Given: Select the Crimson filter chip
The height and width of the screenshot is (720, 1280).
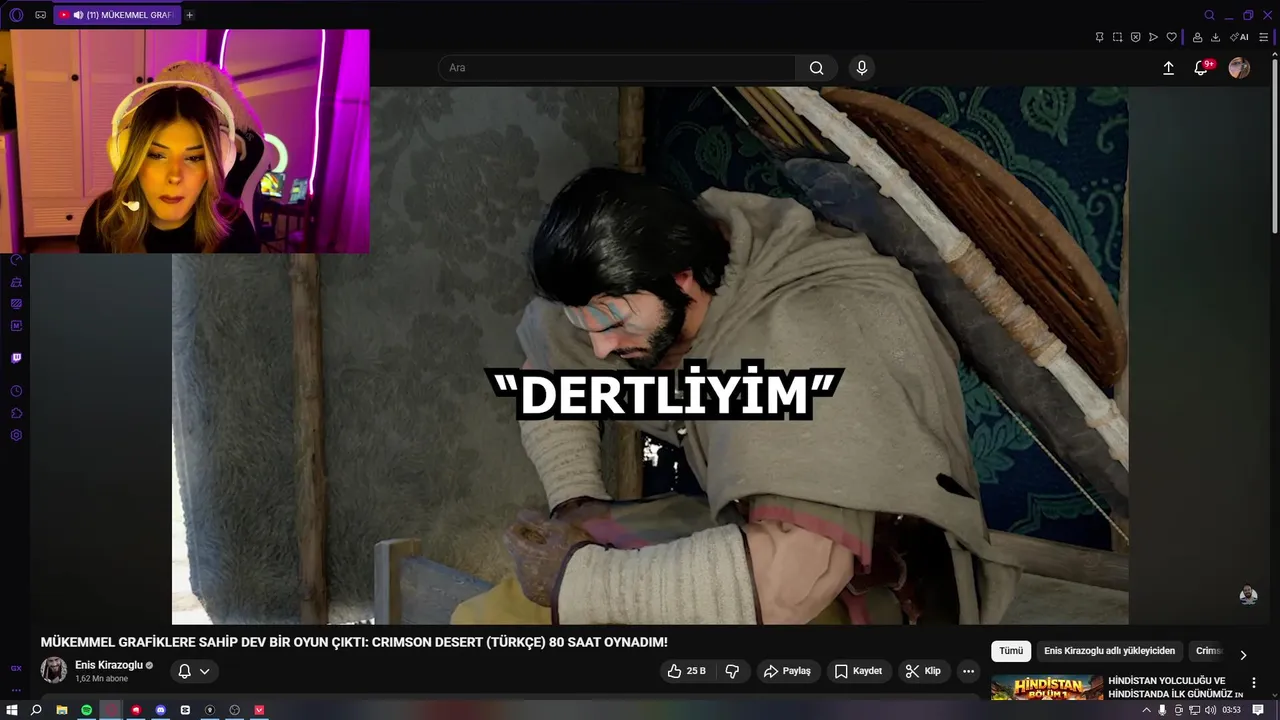Looking at the screenshot, I should pyautogui.click(x=1209, y=651).
